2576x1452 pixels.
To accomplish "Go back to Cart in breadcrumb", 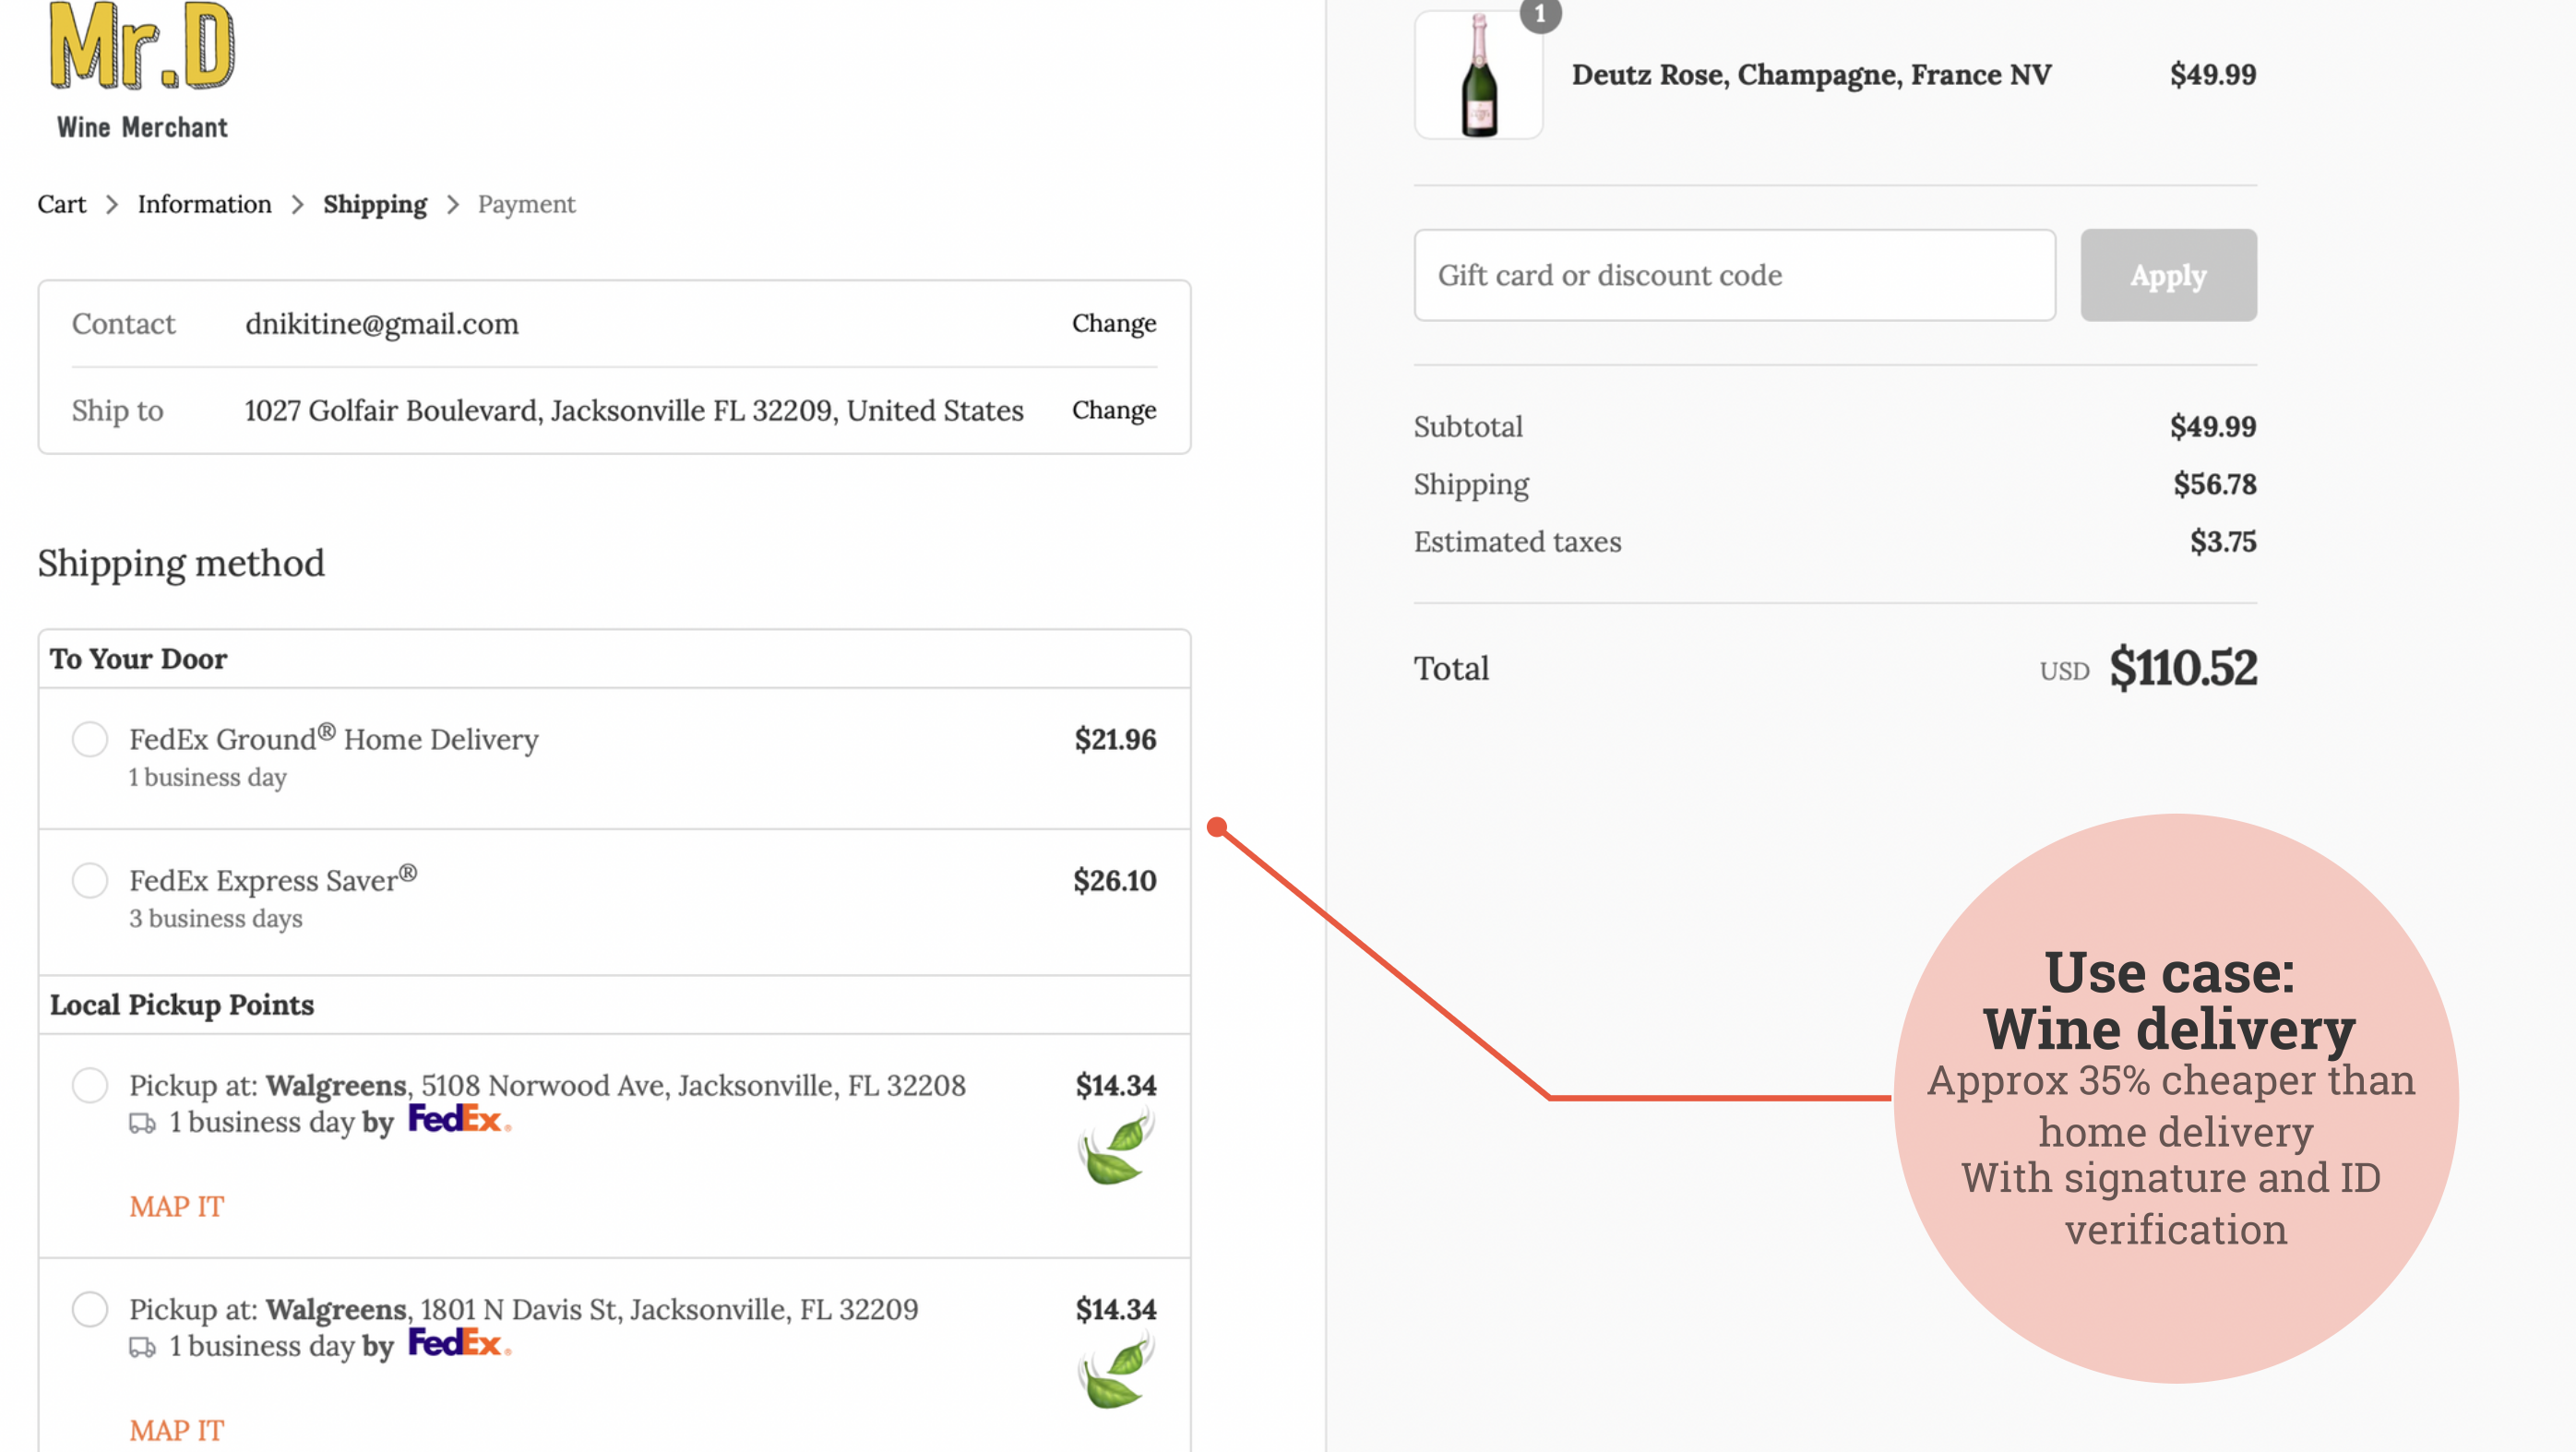I will 62,204.
